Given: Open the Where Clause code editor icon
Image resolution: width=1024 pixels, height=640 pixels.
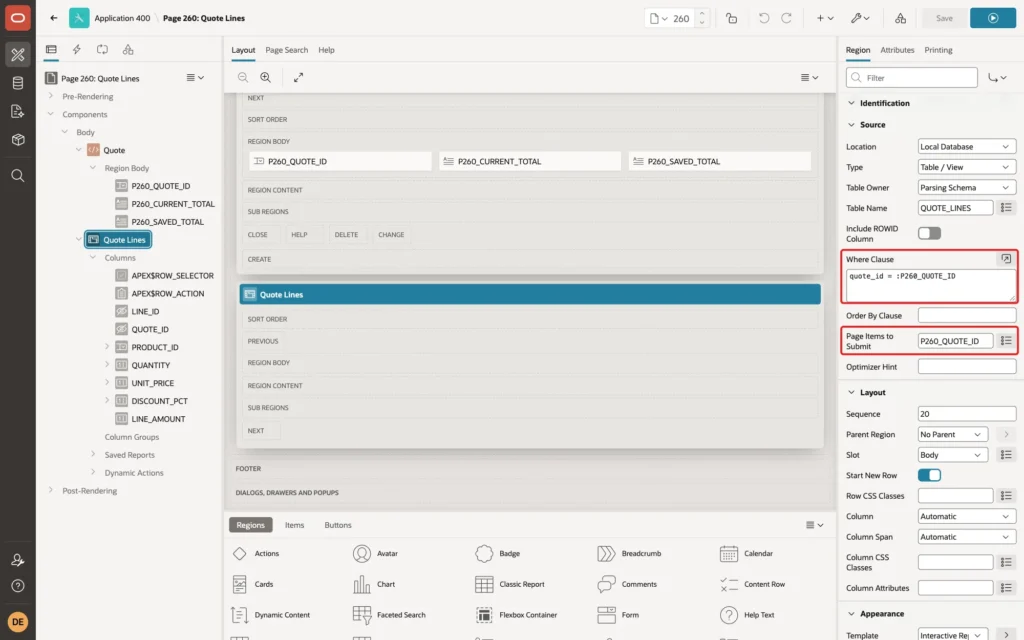Looking at the screenshot, I should pyautogui.click(x=1006, y=259).
